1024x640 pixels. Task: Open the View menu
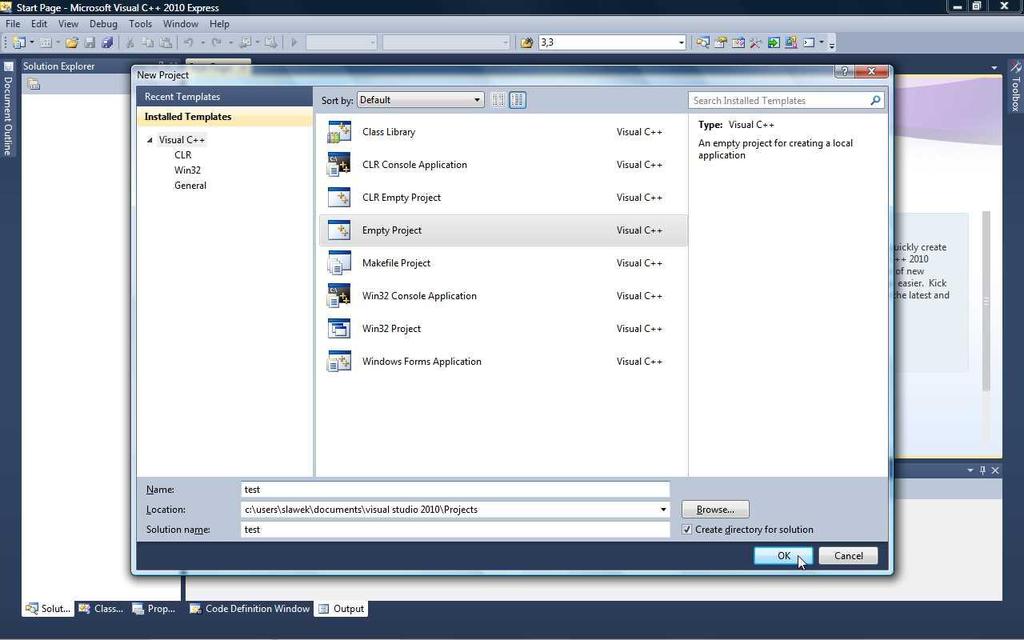68,24
